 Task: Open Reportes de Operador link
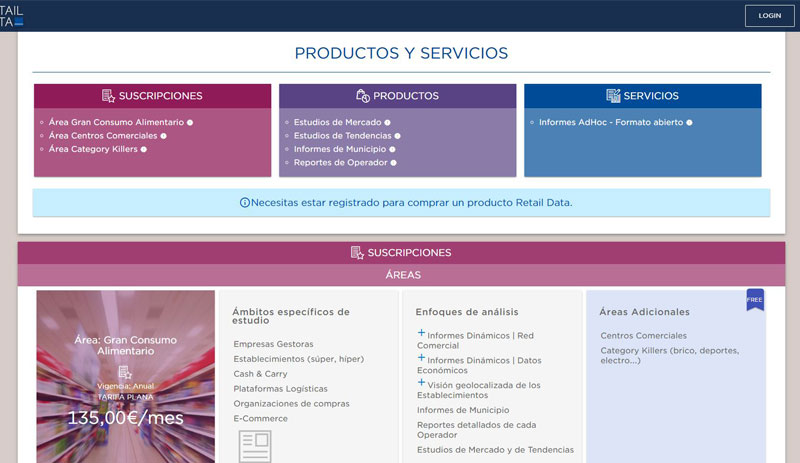coord(340,162)
